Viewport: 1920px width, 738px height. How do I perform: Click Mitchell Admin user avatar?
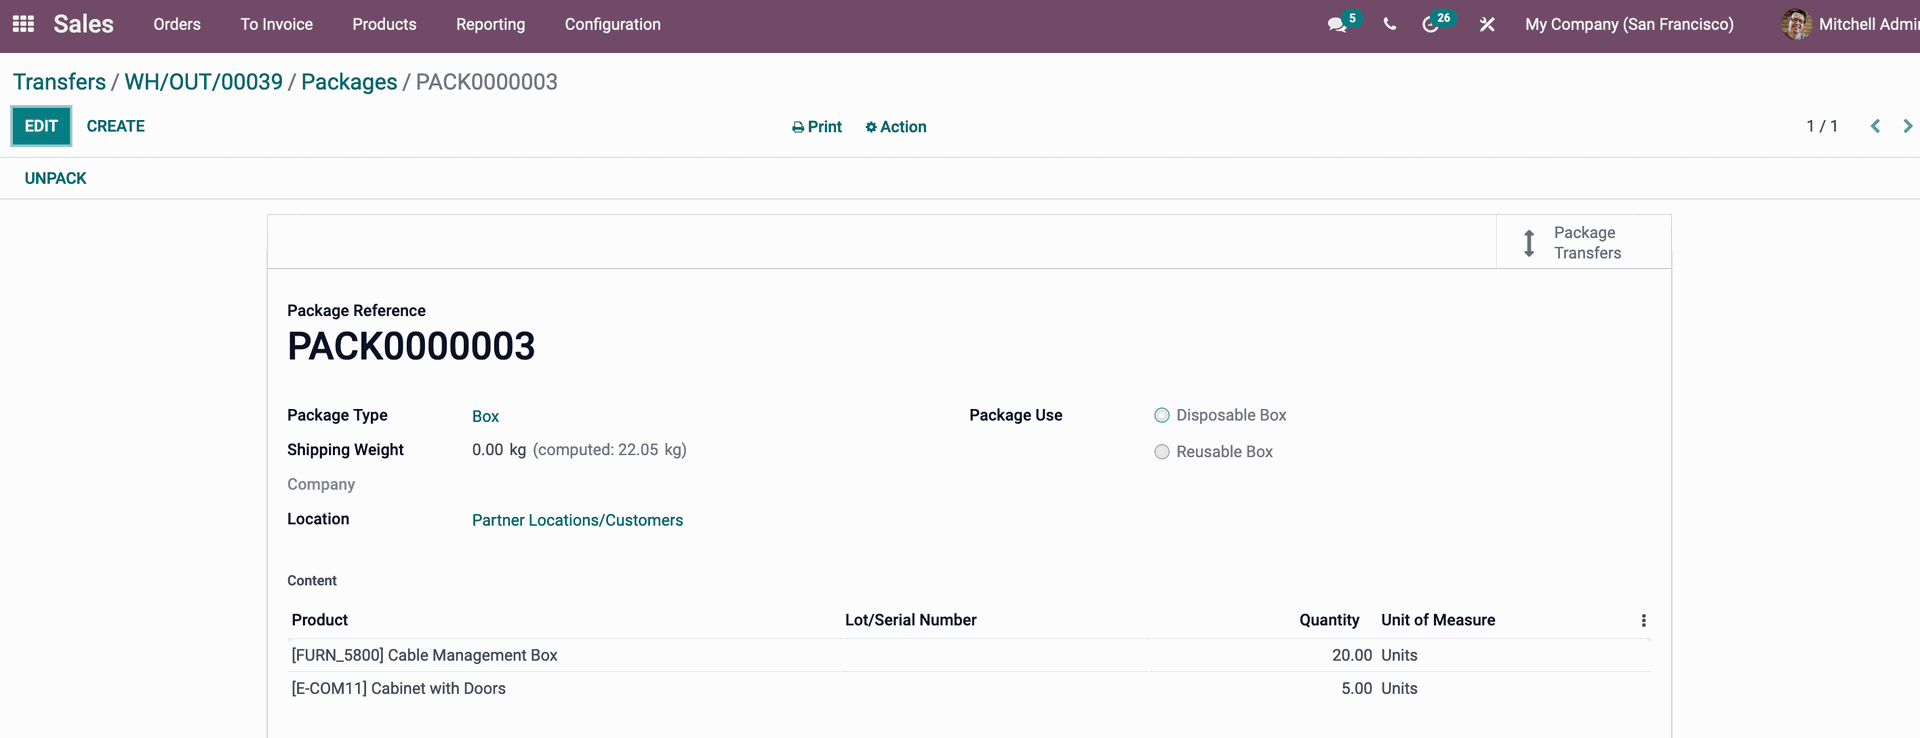pos(1796,25)
